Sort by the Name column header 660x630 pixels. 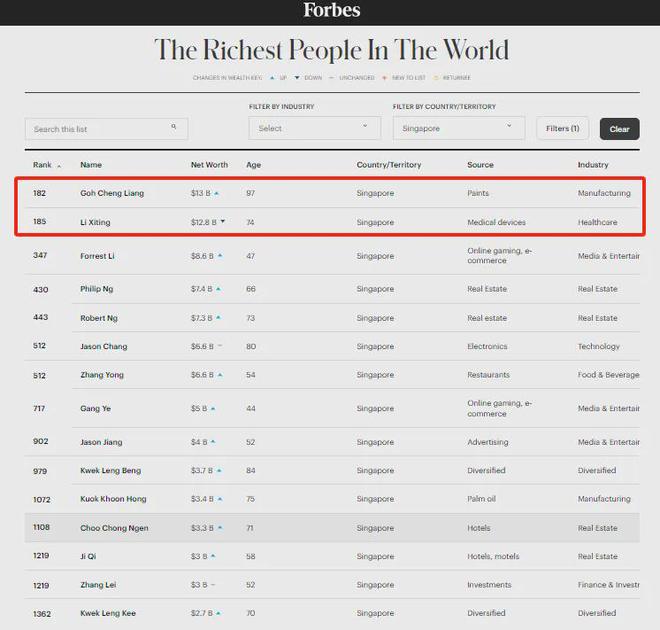[x=91, y=165]
